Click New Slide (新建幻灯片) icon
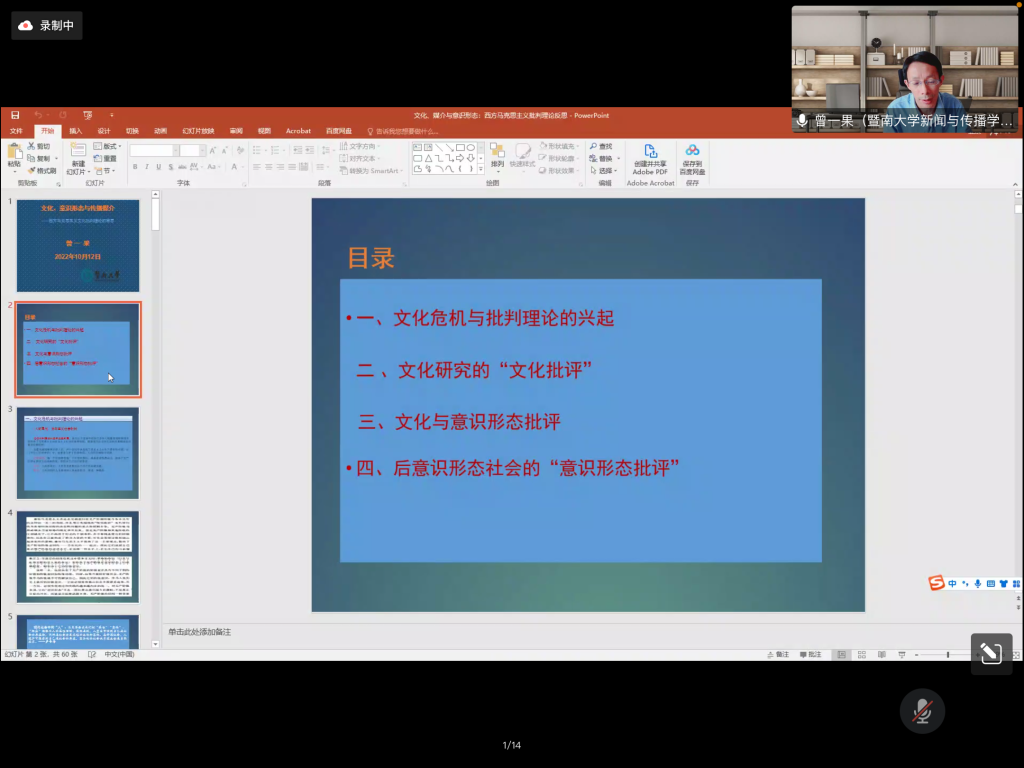This screenshot has width=1024, height=768. (x=78, y=153)
